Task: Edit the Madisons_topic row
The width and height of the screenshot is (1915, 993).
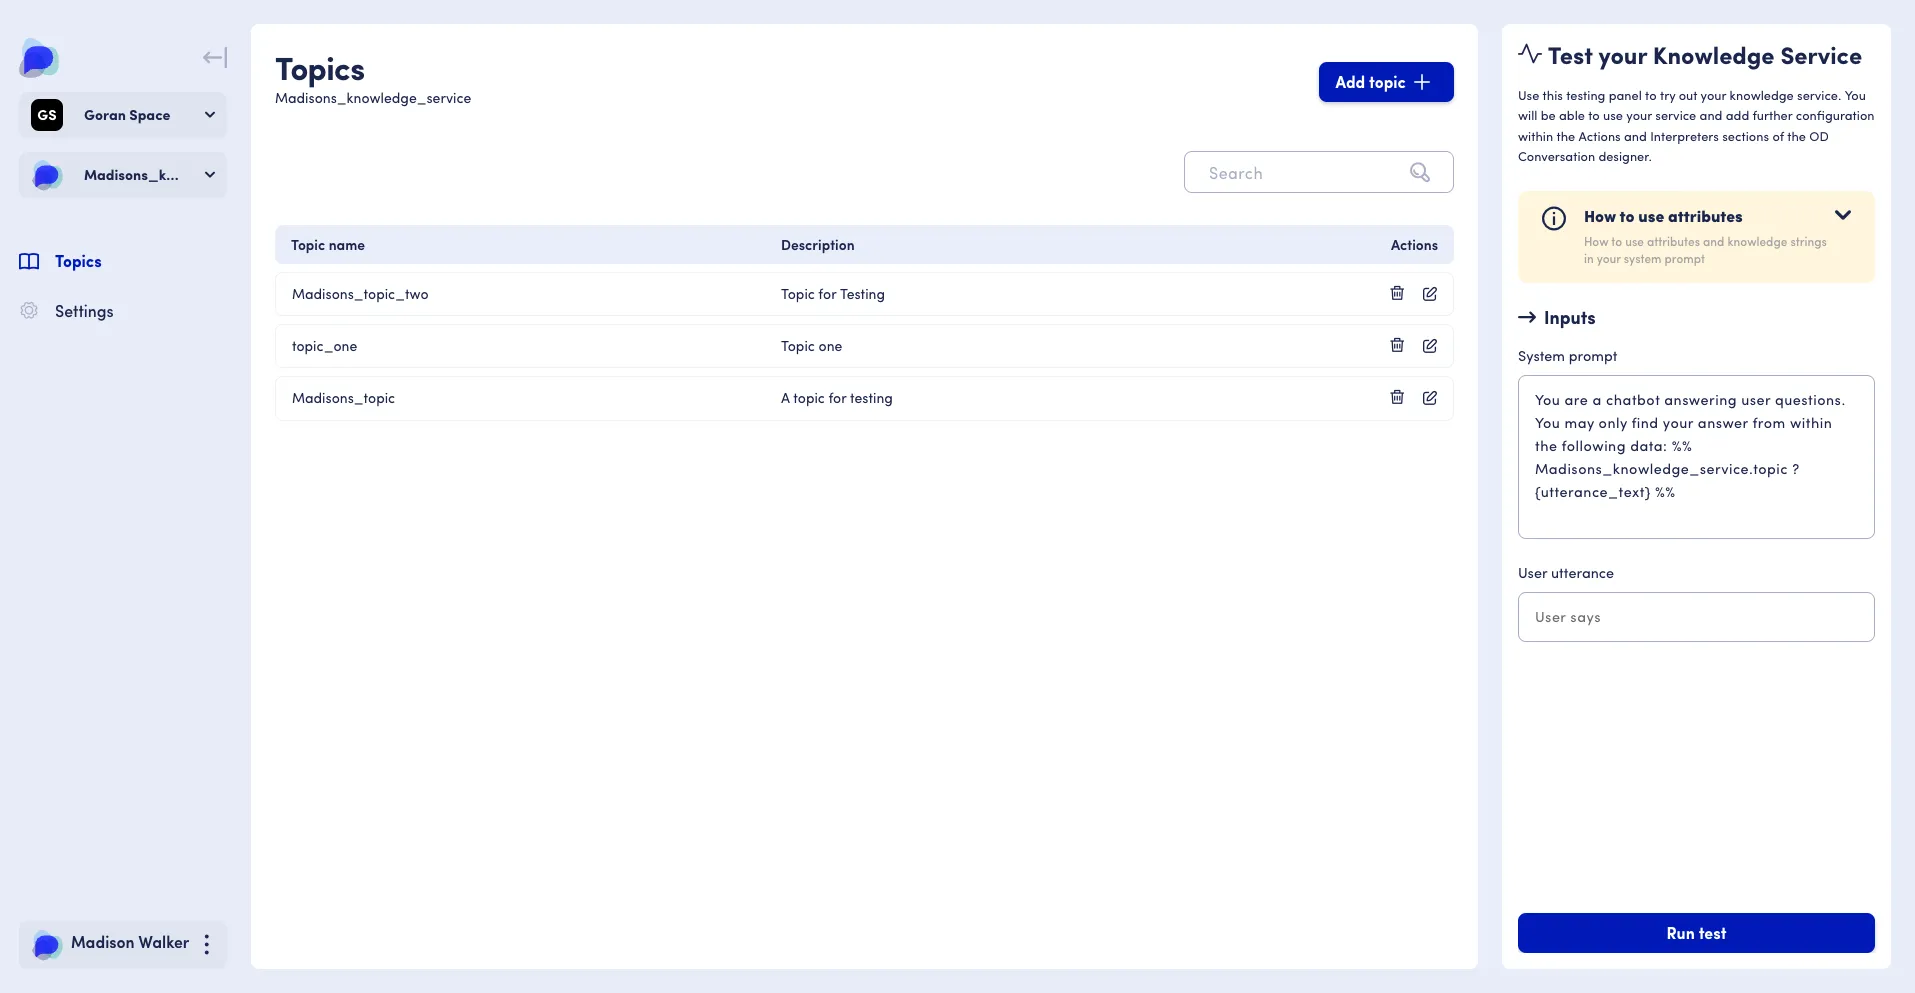Action: pos(1430,397)
